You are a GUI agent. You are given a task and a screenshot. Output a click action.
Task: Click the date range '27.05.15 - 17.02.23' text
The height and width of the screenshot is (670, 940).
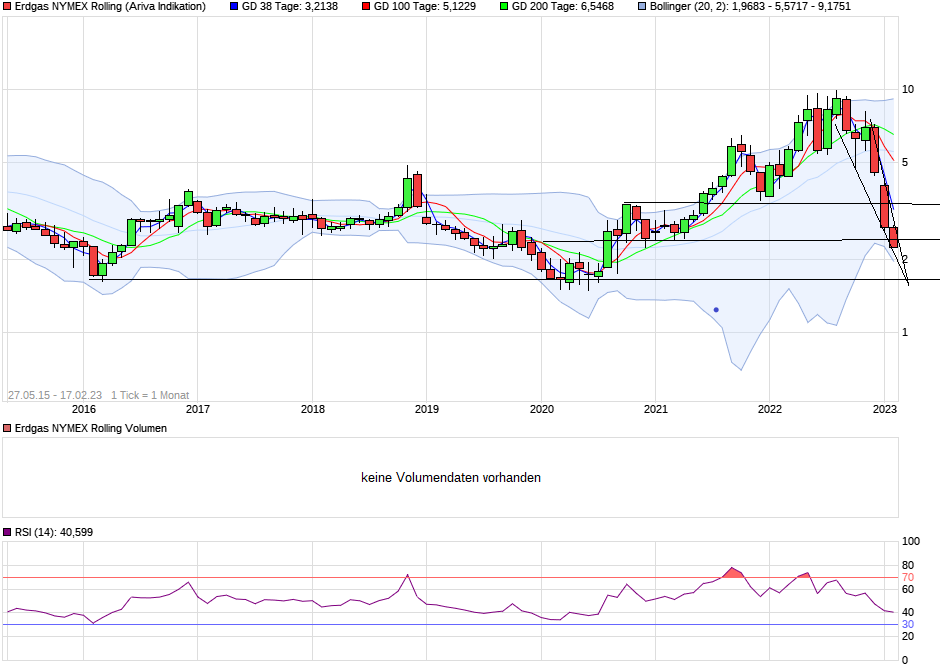pyautogui.click(x=55, y=396)
